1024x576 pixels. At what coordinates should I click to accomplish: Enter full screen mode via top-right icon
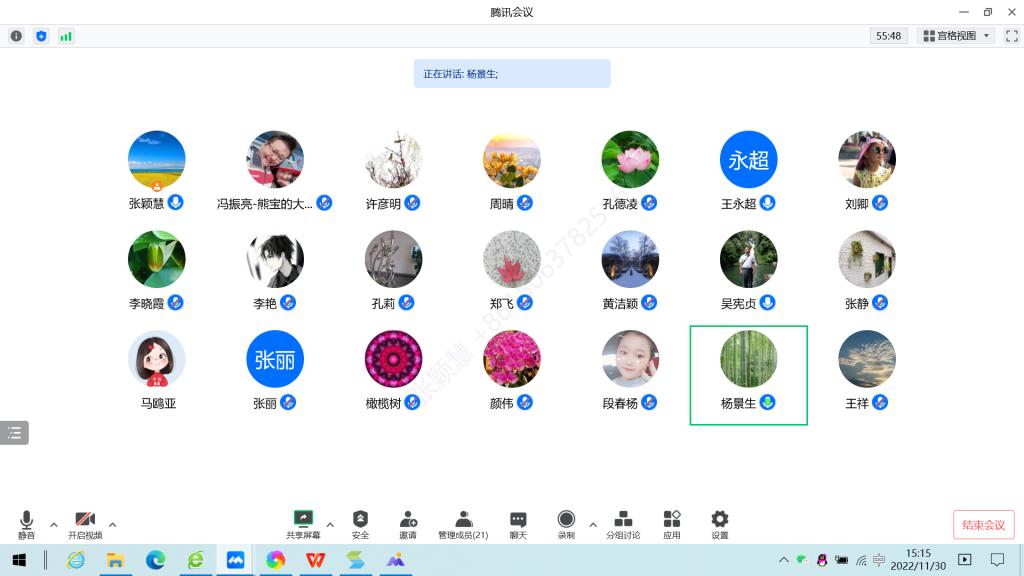[1011, 36]
